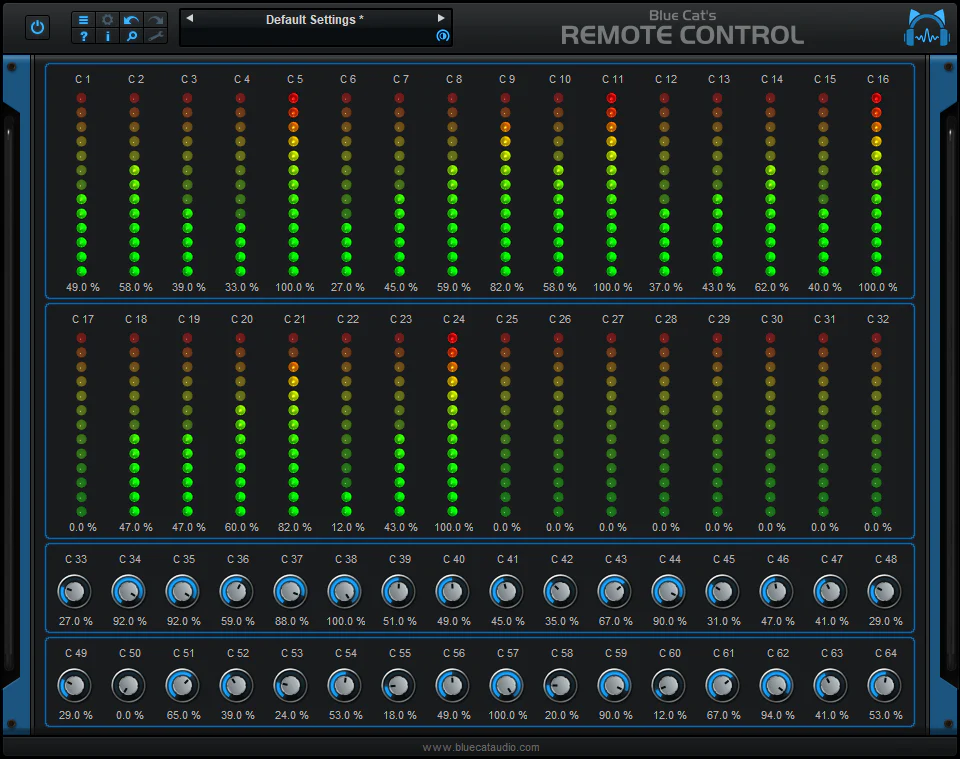The width and height of the screenshot is (960, 759).
Task: Open the wrench preferences icon
Action: [156, 36]
